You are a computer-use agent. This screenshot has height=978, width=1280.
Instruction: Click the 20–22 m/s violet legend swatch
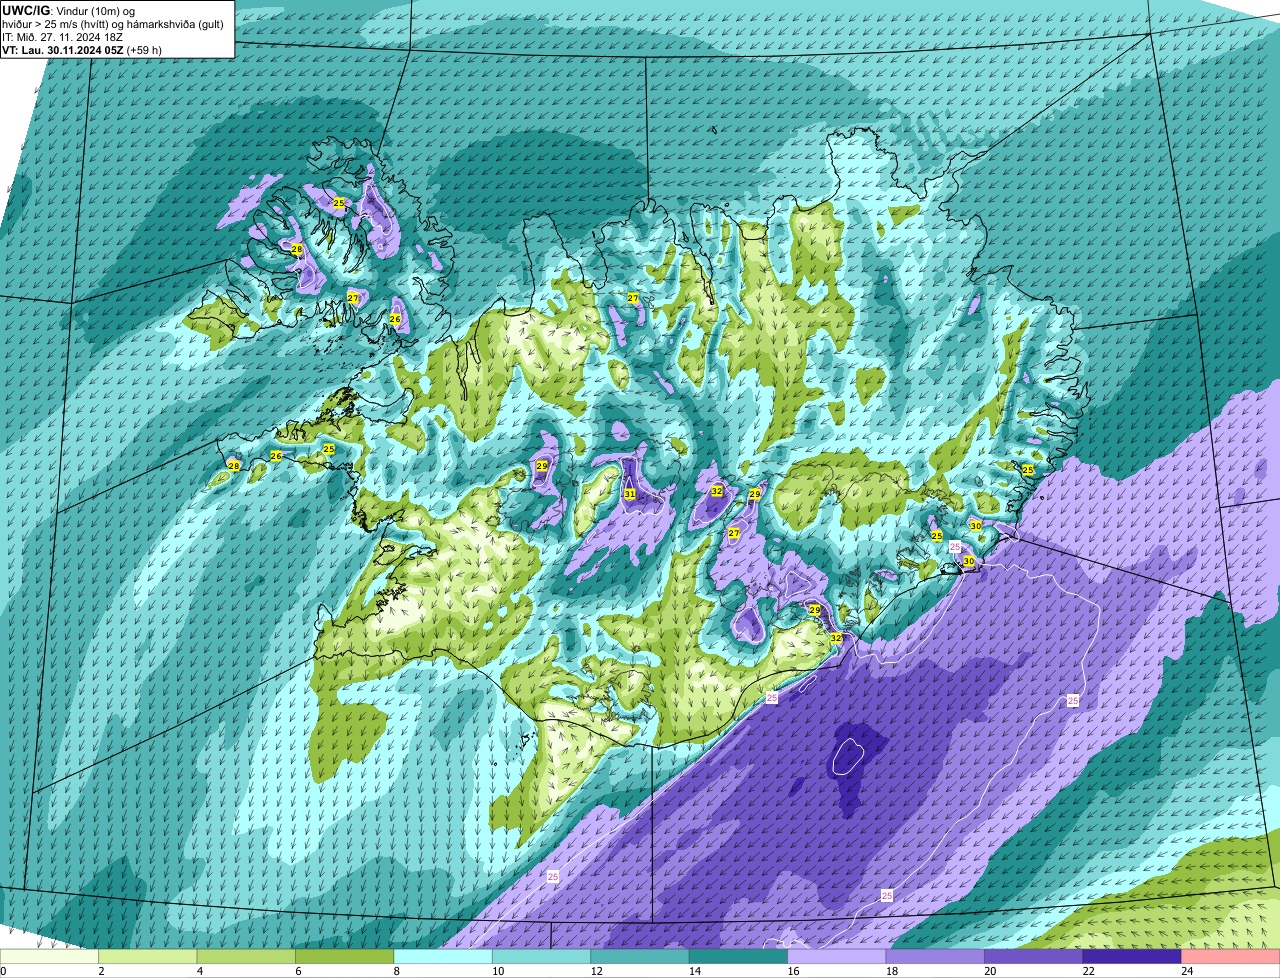pos(1034,956)
